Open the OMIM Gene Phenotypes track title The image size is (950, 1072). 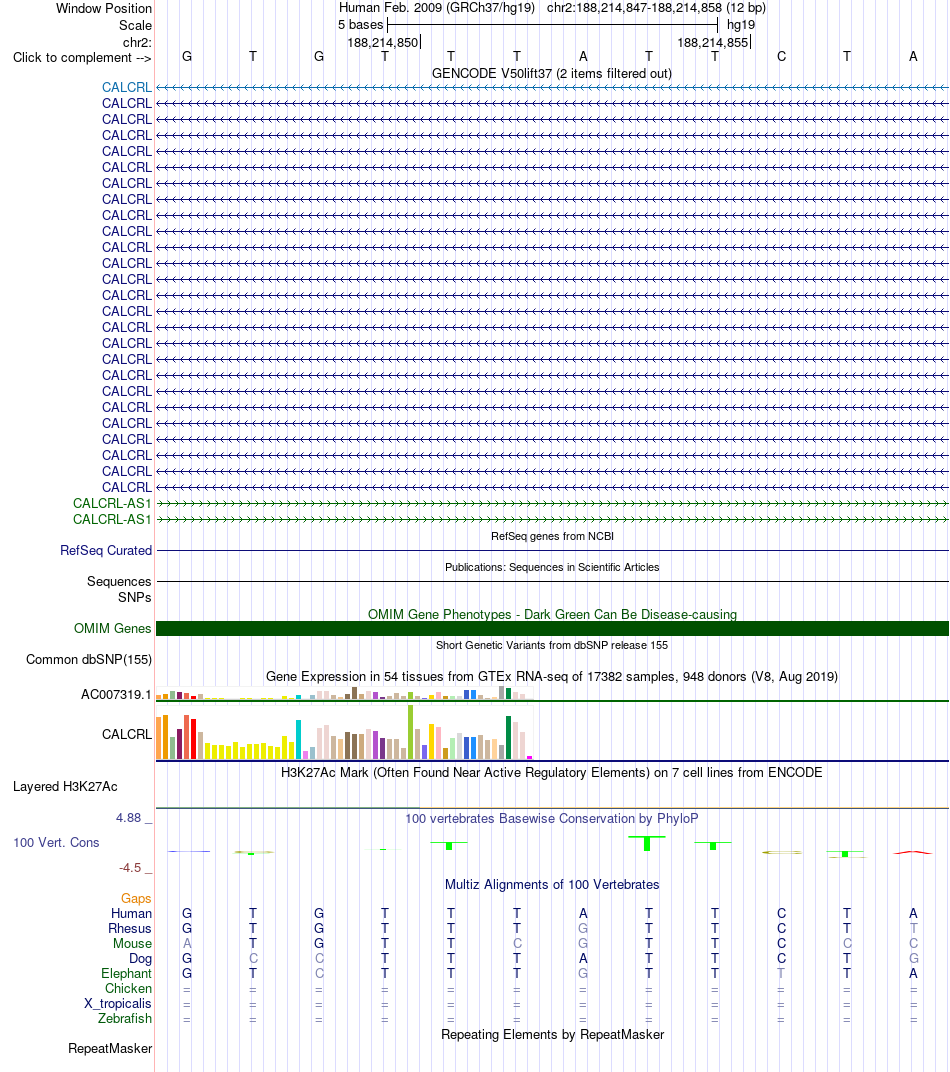click(552, 614)
